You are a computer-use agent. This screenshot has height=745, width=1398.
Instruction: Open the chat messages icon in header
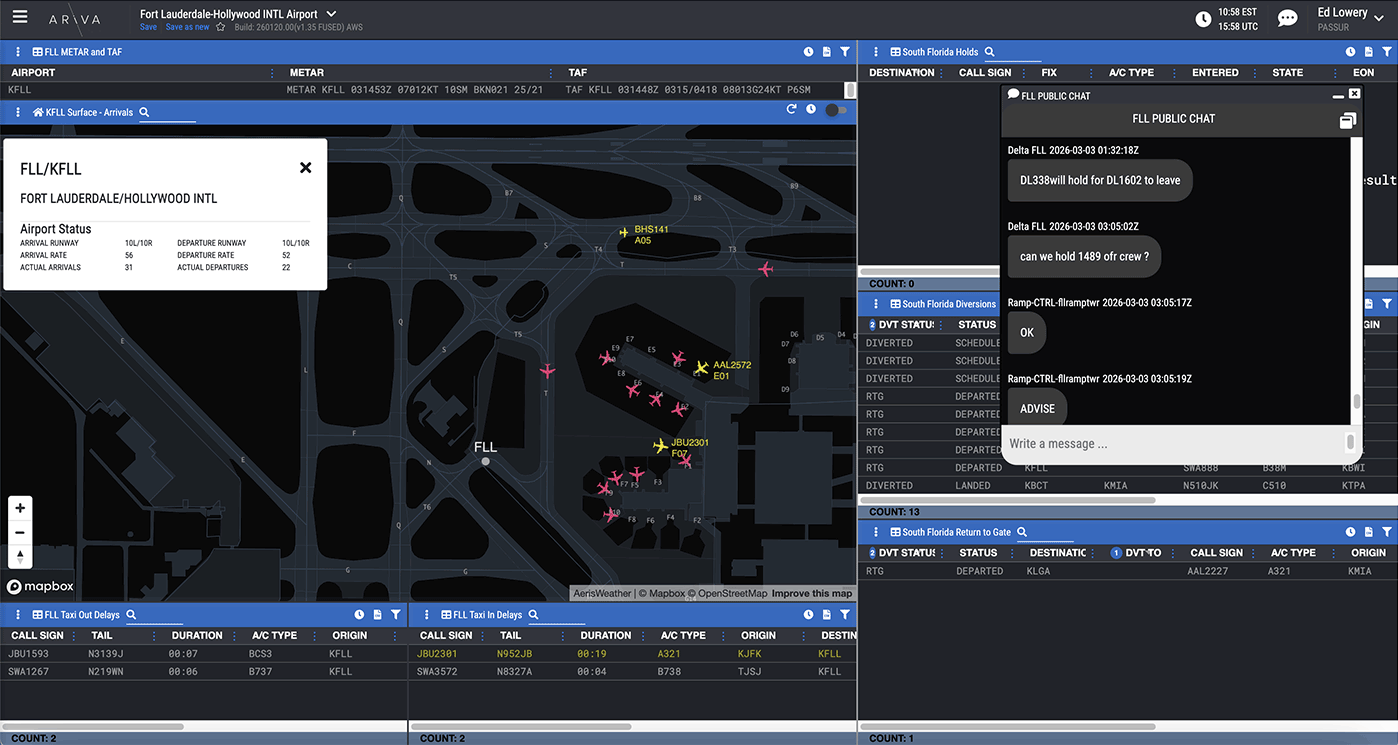[1288, 19]
